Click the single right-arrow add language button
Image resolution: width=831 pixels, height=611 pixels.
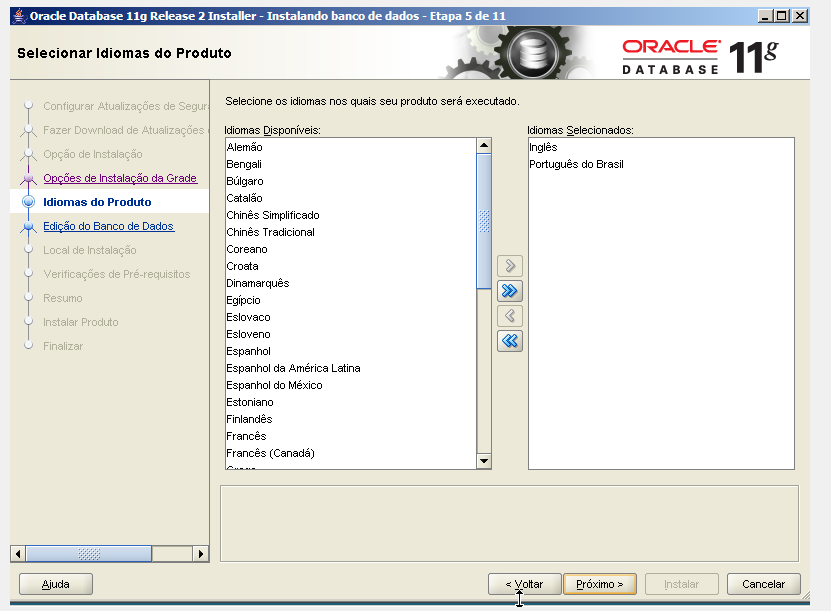tap(510, 265)
